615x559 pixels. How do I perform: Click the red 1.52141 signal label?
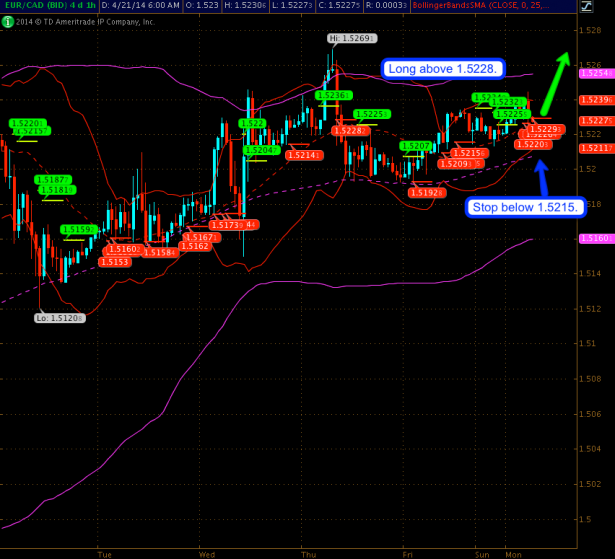point(305,155)
